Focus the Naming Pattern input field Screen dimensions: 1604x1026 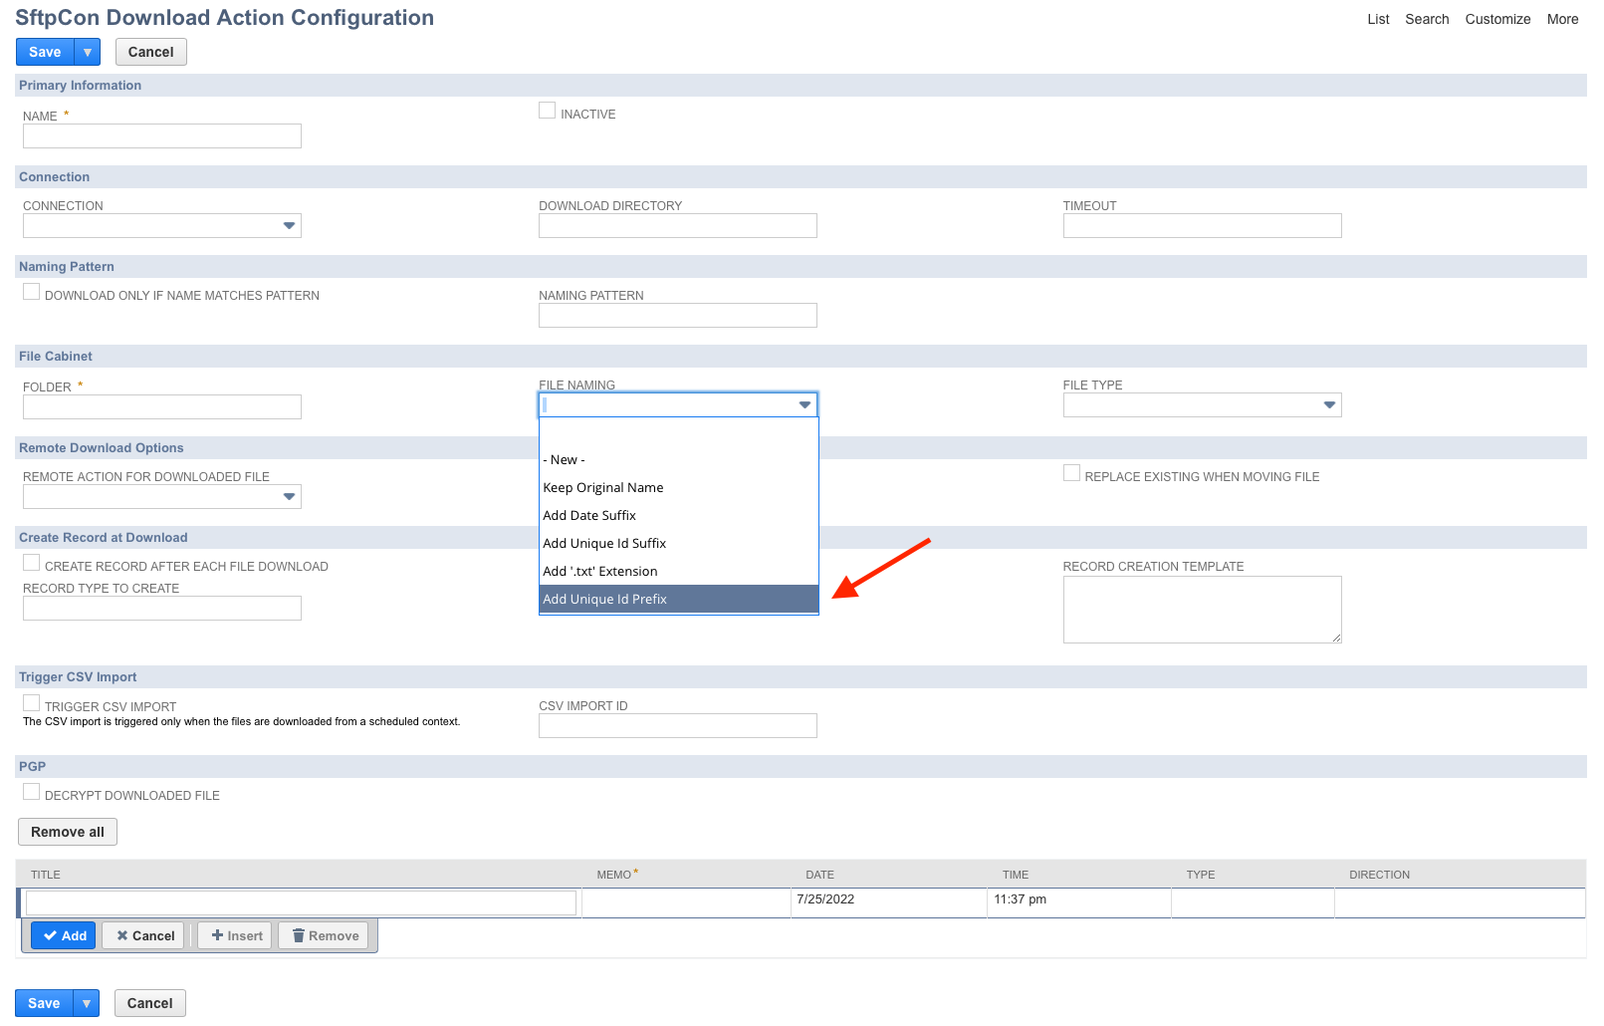678,315
